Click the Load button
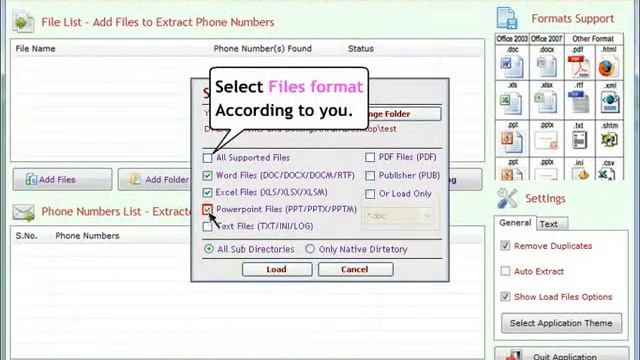The image size is (640, 360). click(277, 269)
